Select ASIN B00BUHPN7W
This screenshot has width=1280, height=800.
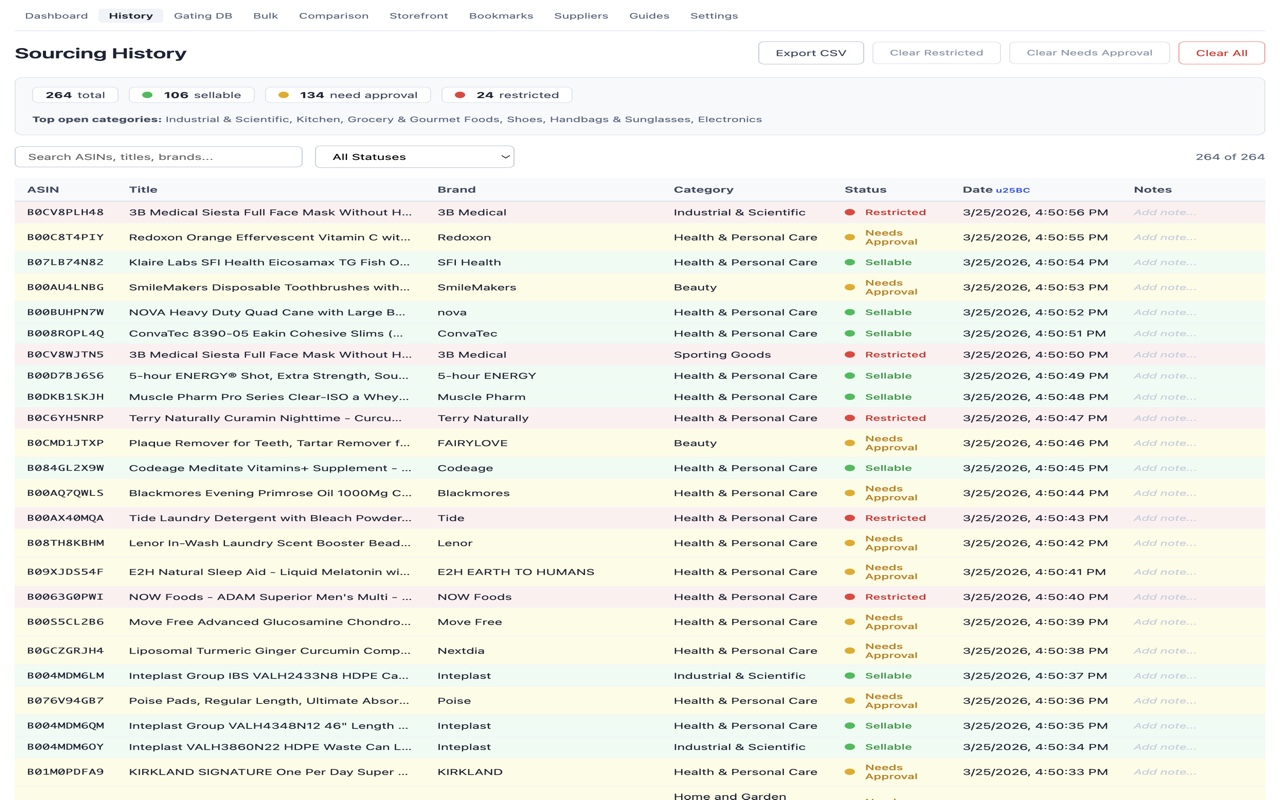click(x=65, y=313)
